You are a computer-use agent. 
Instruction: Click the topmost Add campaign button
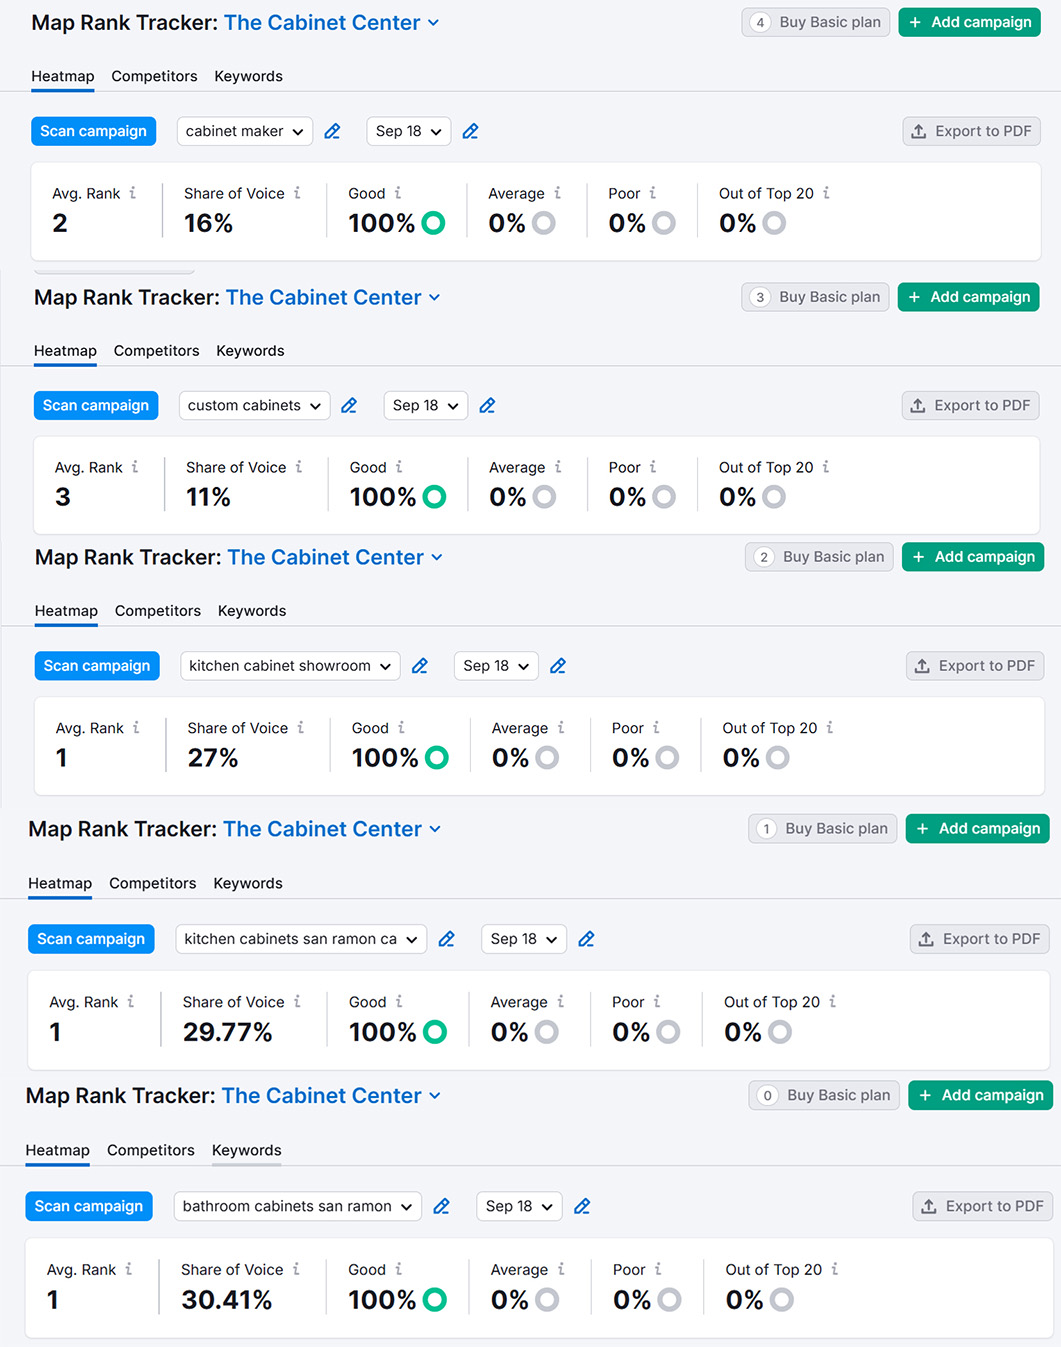969,22
